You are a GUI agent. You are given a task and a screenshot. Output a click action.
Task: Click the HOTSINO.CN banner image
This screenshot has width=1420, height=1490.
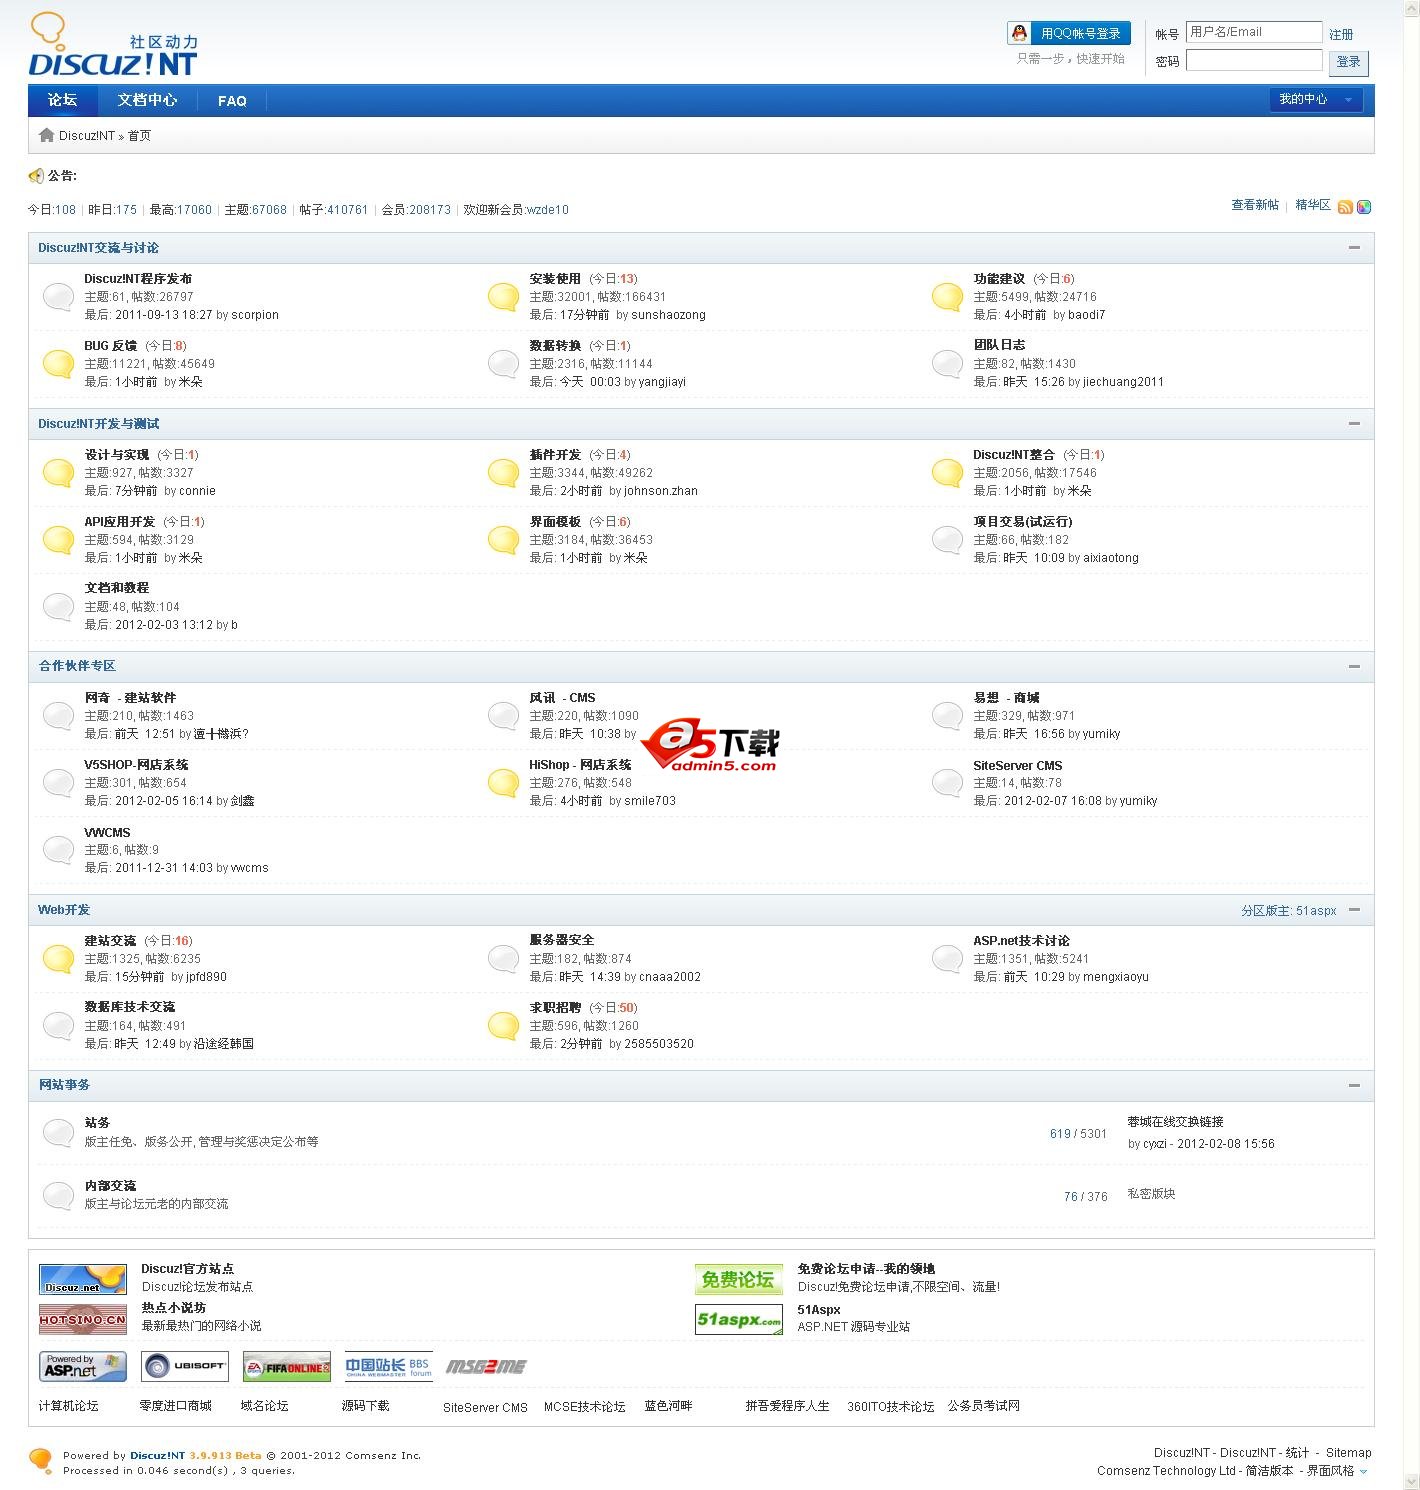coord(83,1319)
